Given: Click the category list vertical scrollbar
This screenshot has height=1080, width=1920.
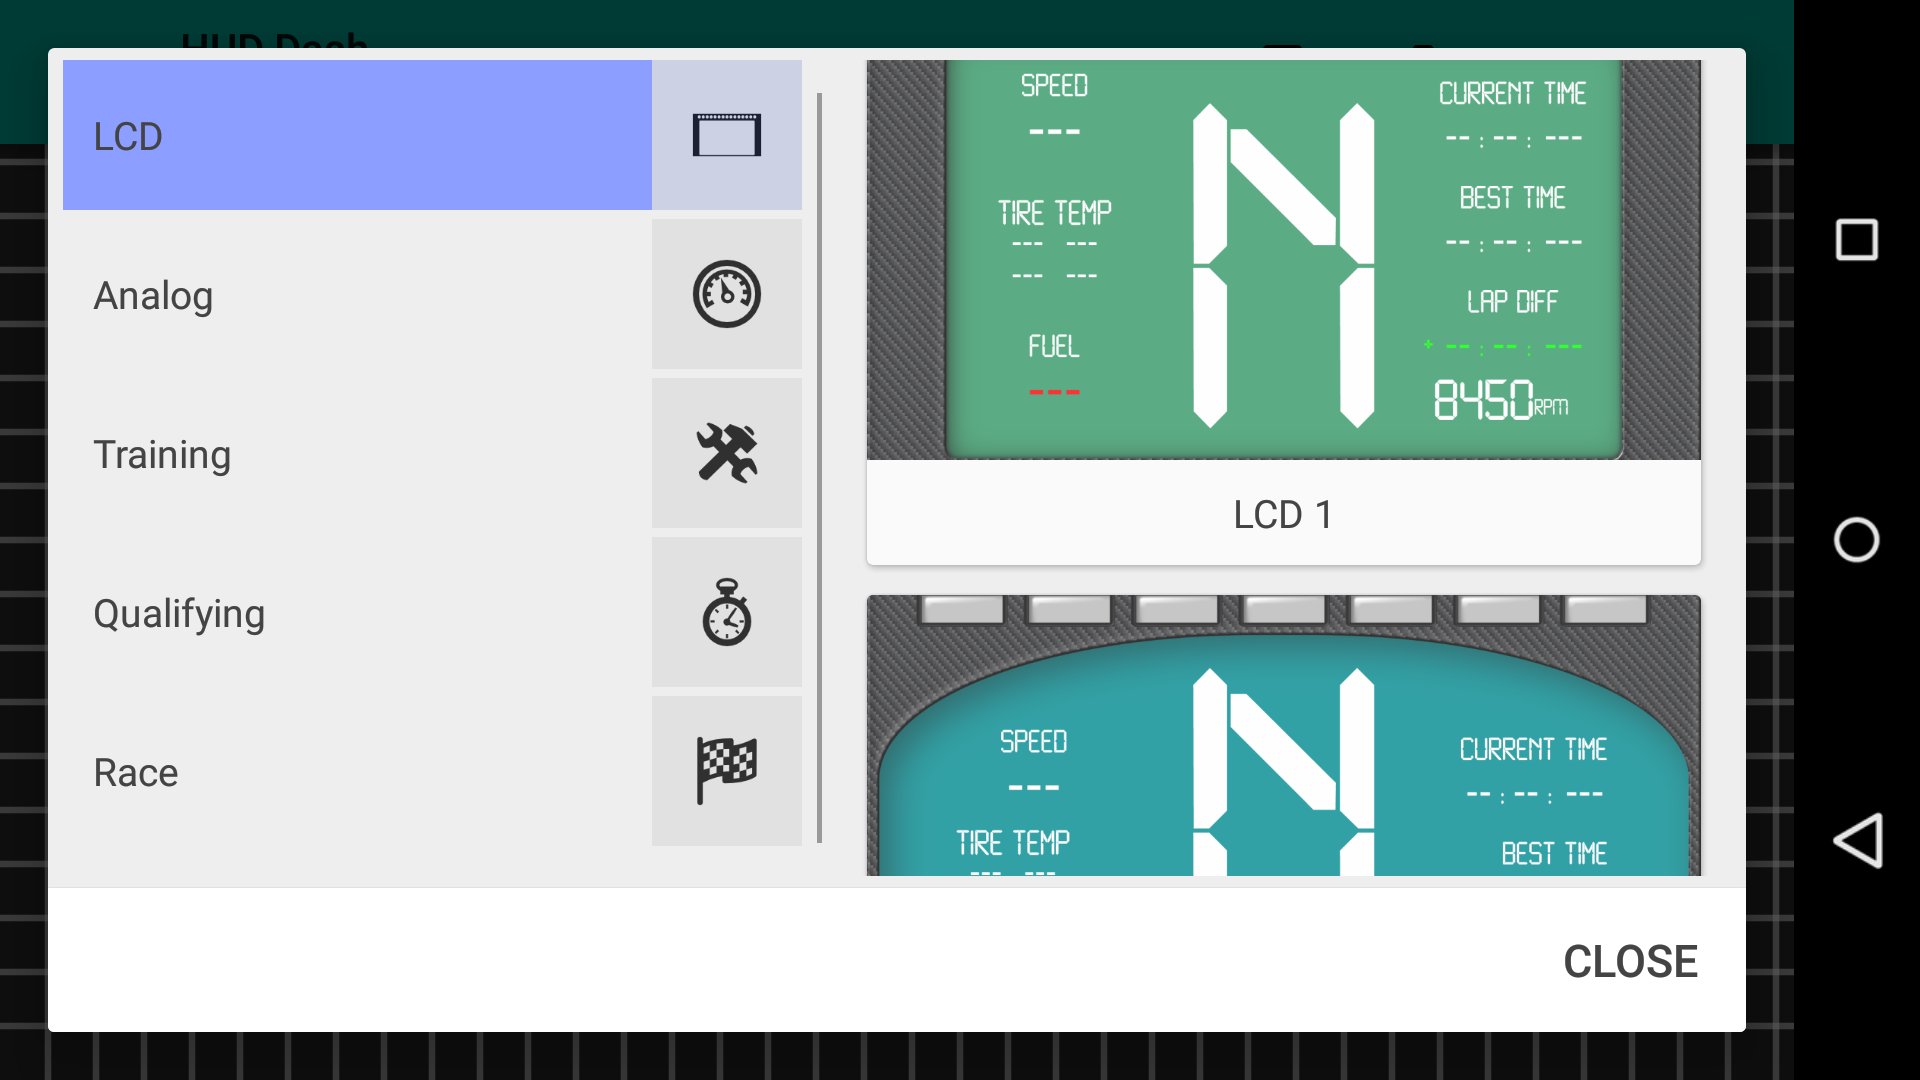Looking at the screenshot, I should [819, 467].
